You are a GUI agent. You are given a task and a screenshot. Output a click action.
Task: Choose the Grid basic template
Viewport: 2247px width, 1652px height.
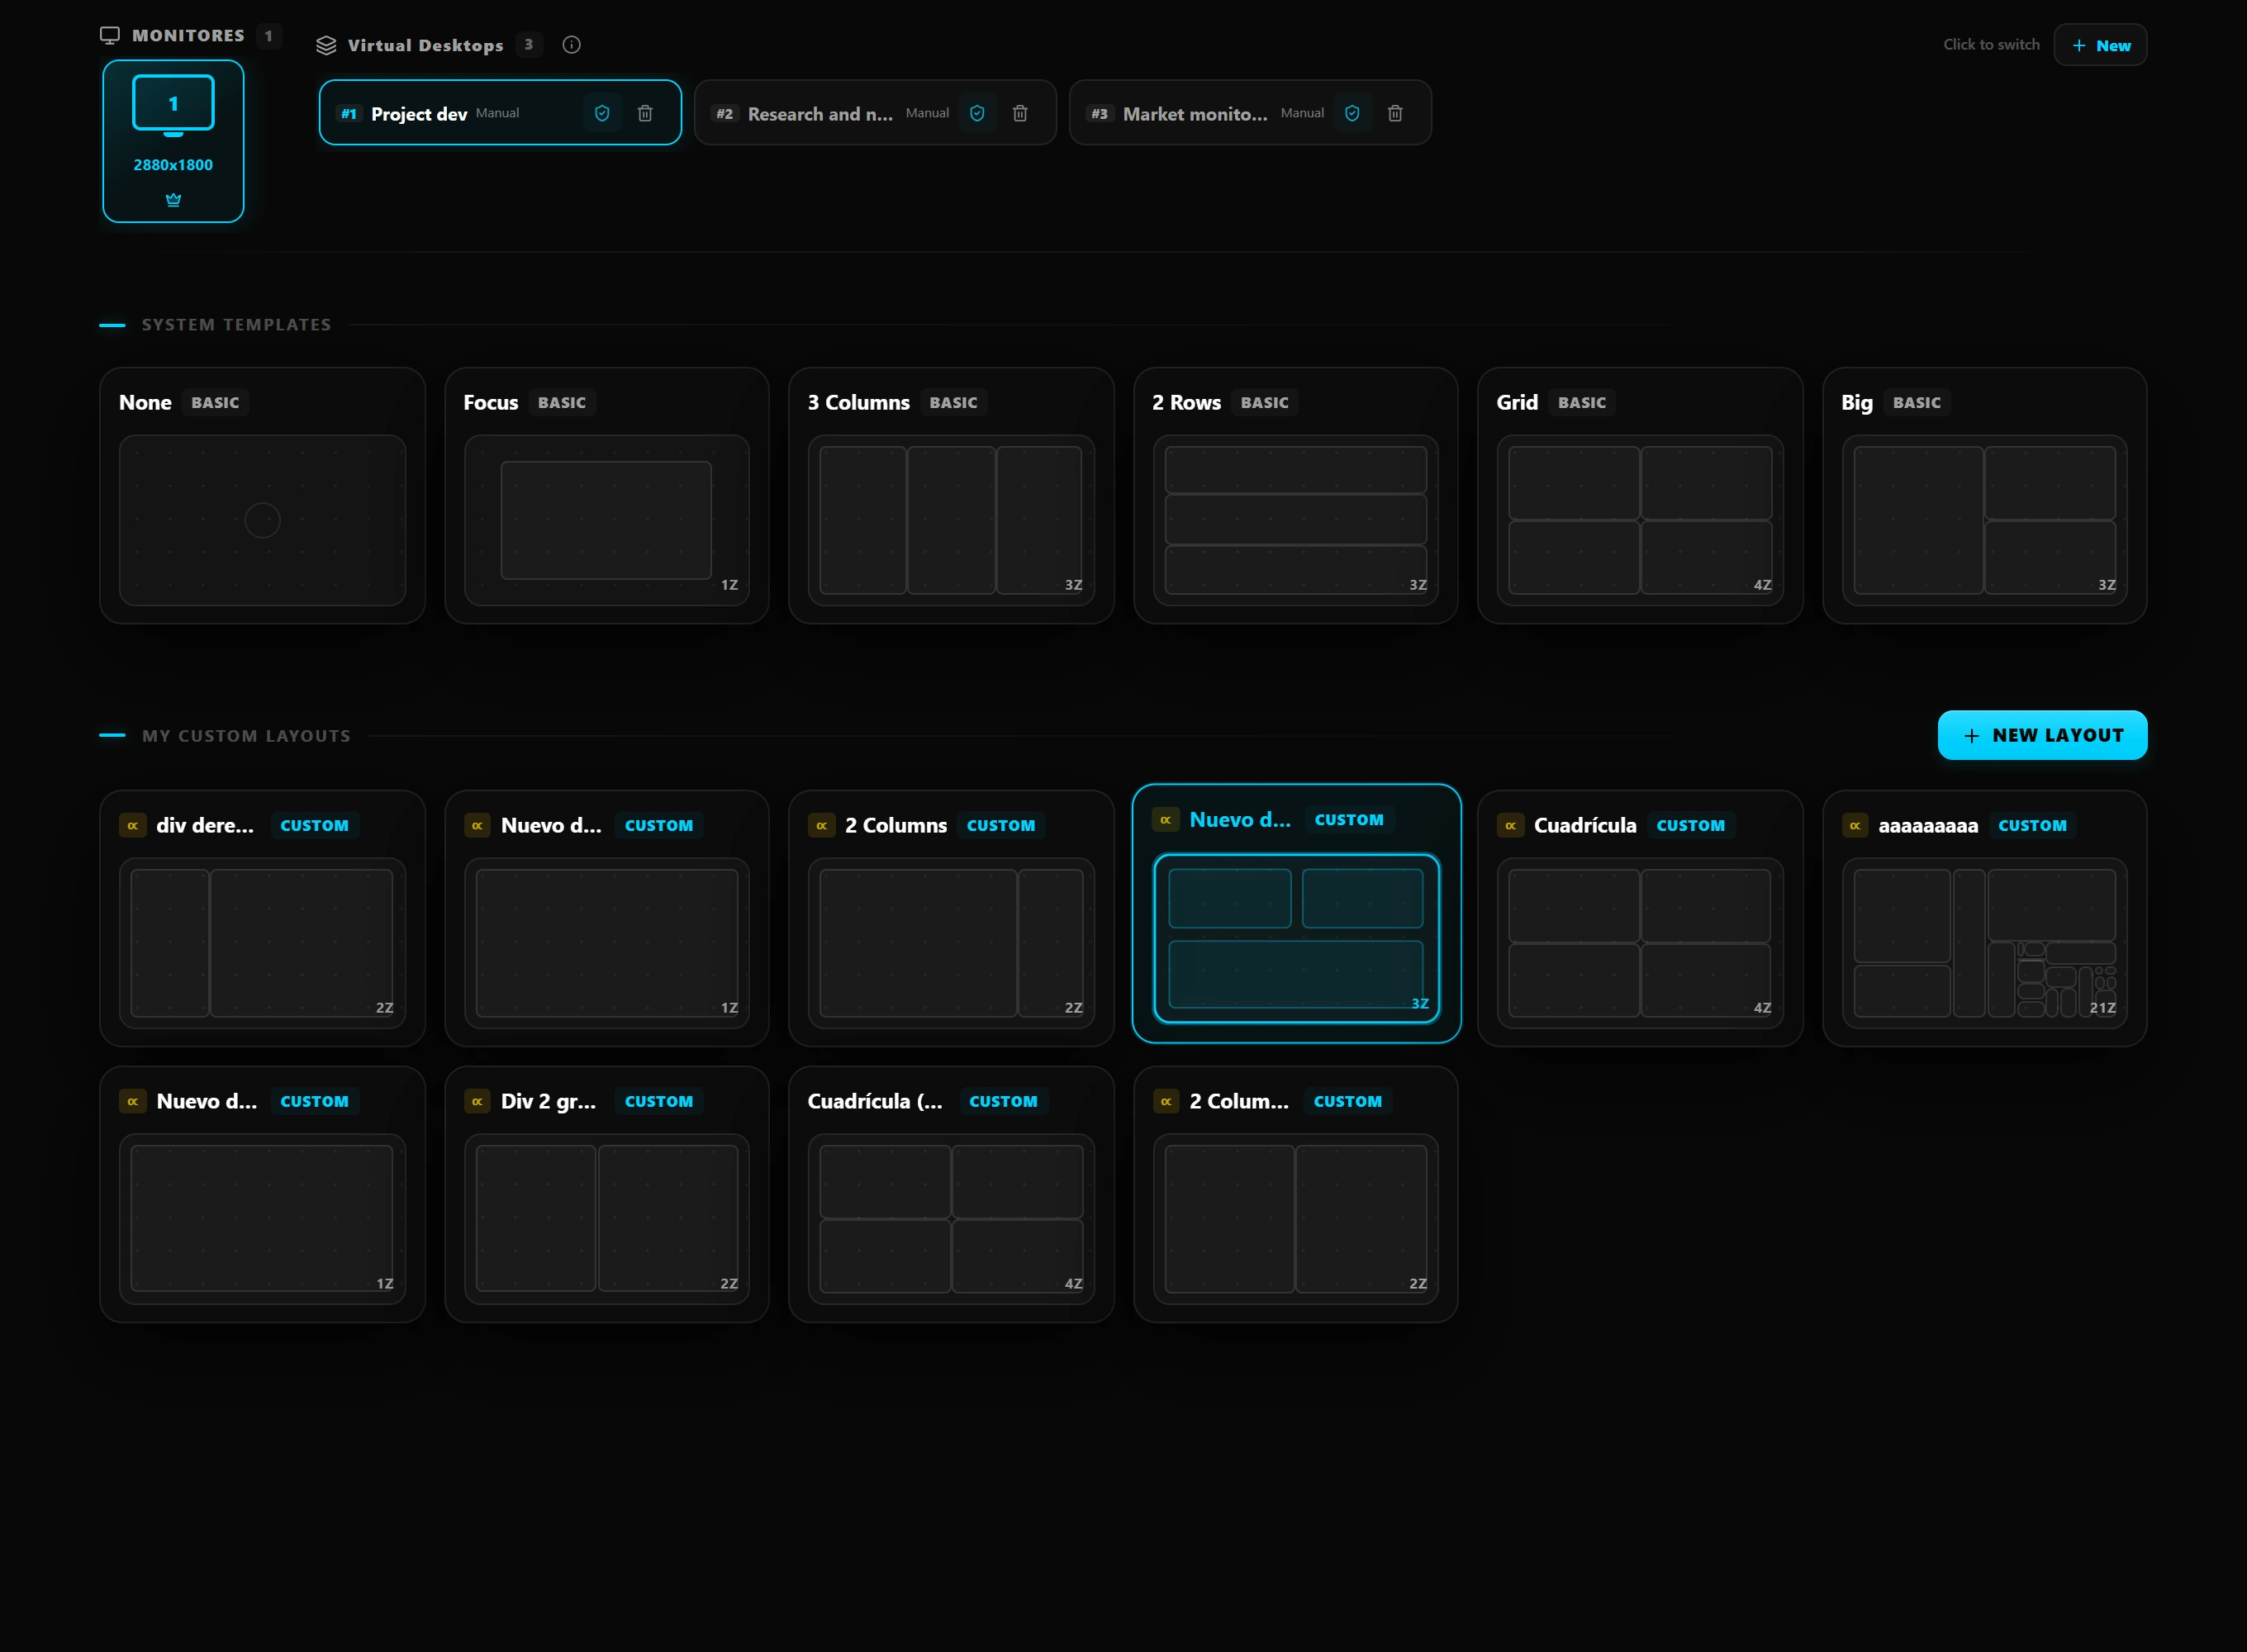click(1640, 495)
